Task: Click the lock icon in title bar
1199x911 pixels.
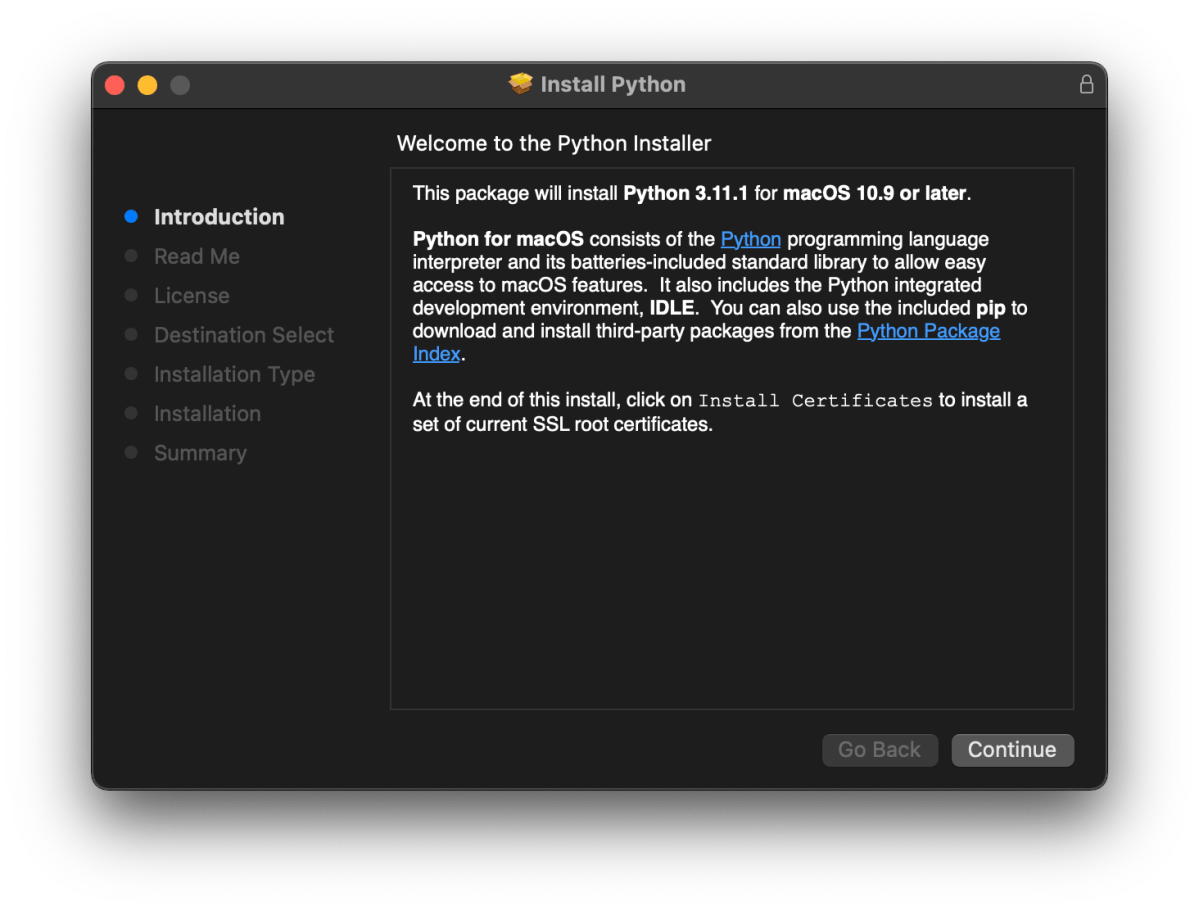Action: point(1086,84)
